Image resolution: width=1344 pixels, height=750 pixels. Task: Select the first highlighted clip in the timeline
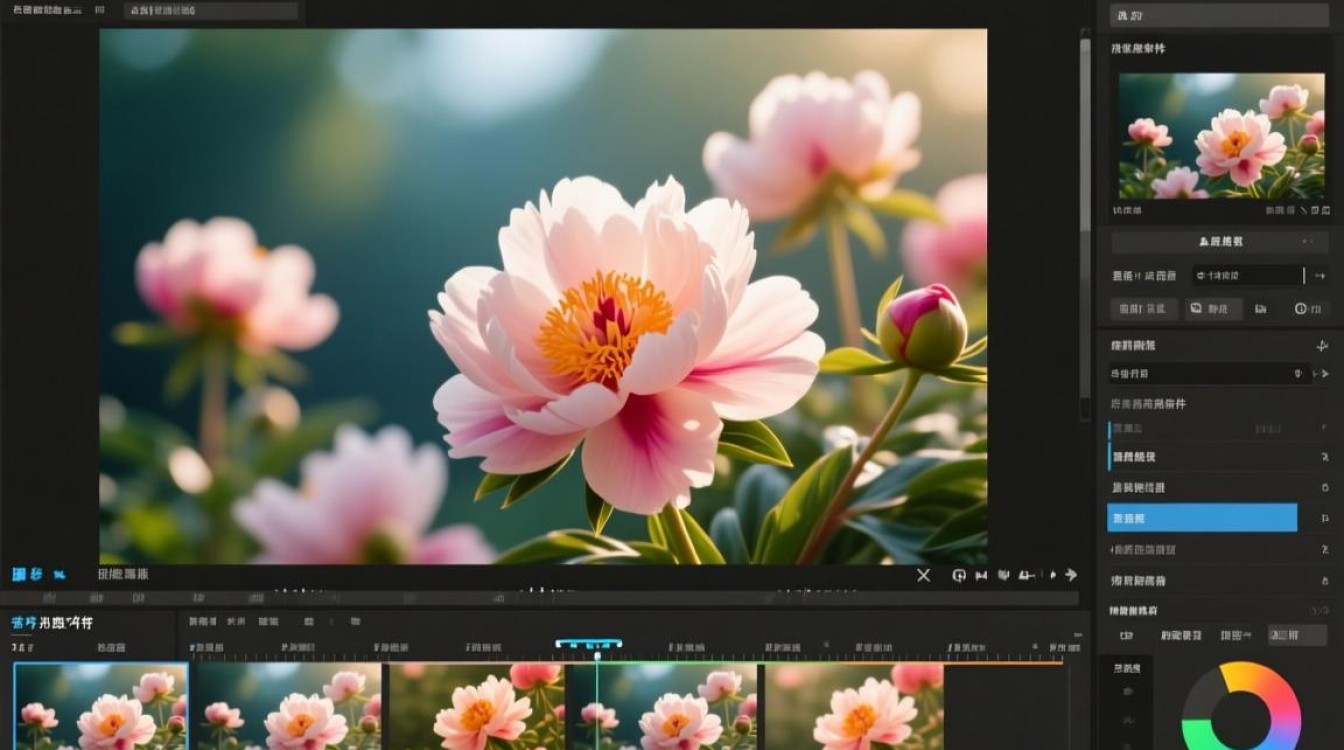click(101, 706)
